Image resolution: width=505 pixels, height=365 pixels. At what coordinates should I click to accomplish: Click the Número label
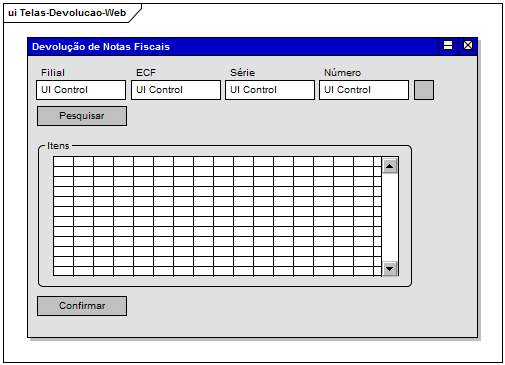(x=342, y=72)
